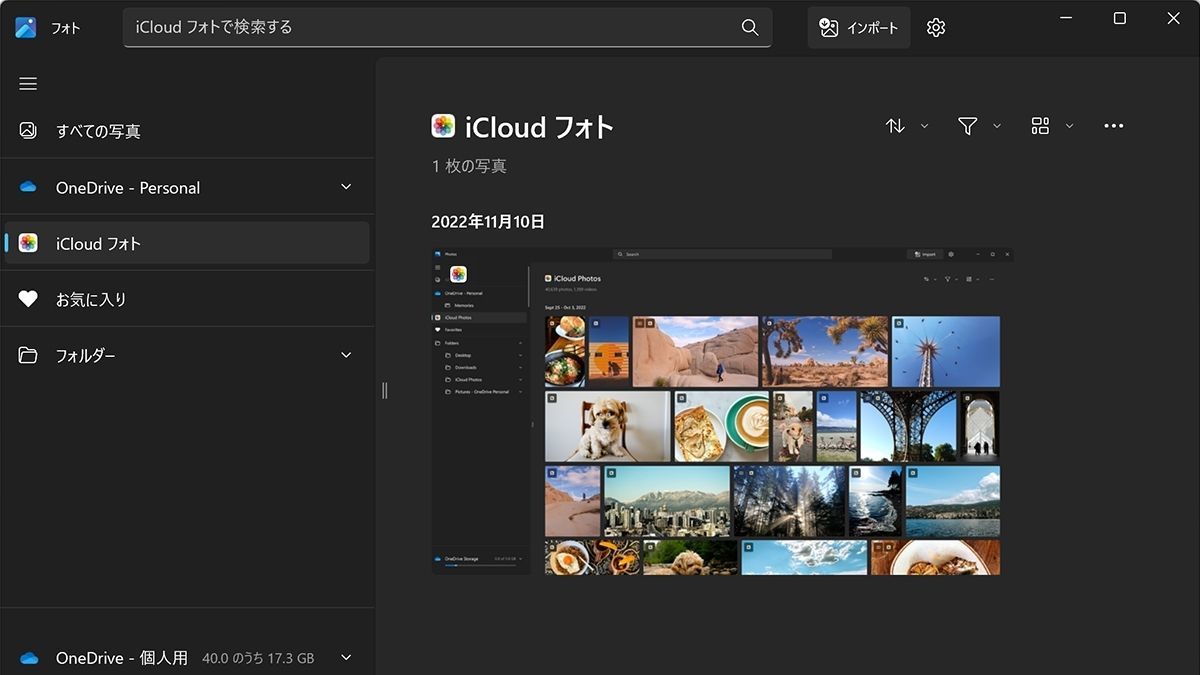
Task: Select OneDrive - Personal in the sidebar
Action: pos(187,187)
